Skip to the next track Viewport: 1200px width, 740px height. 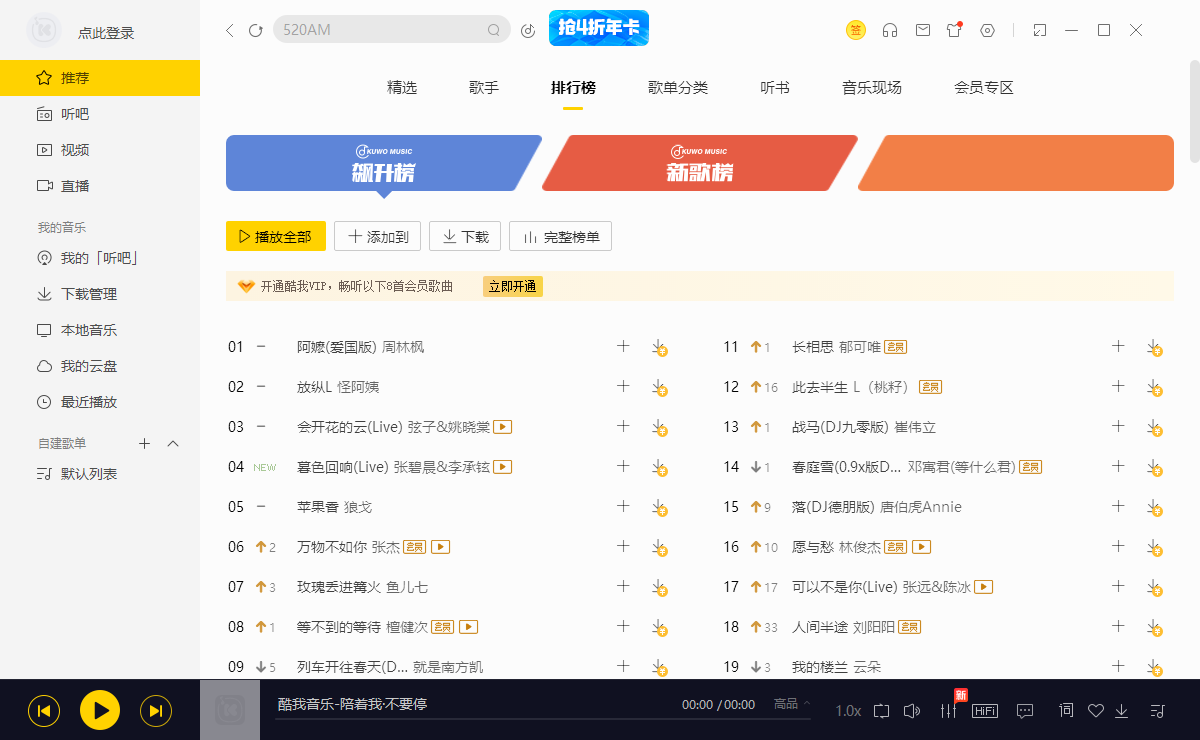155,711
